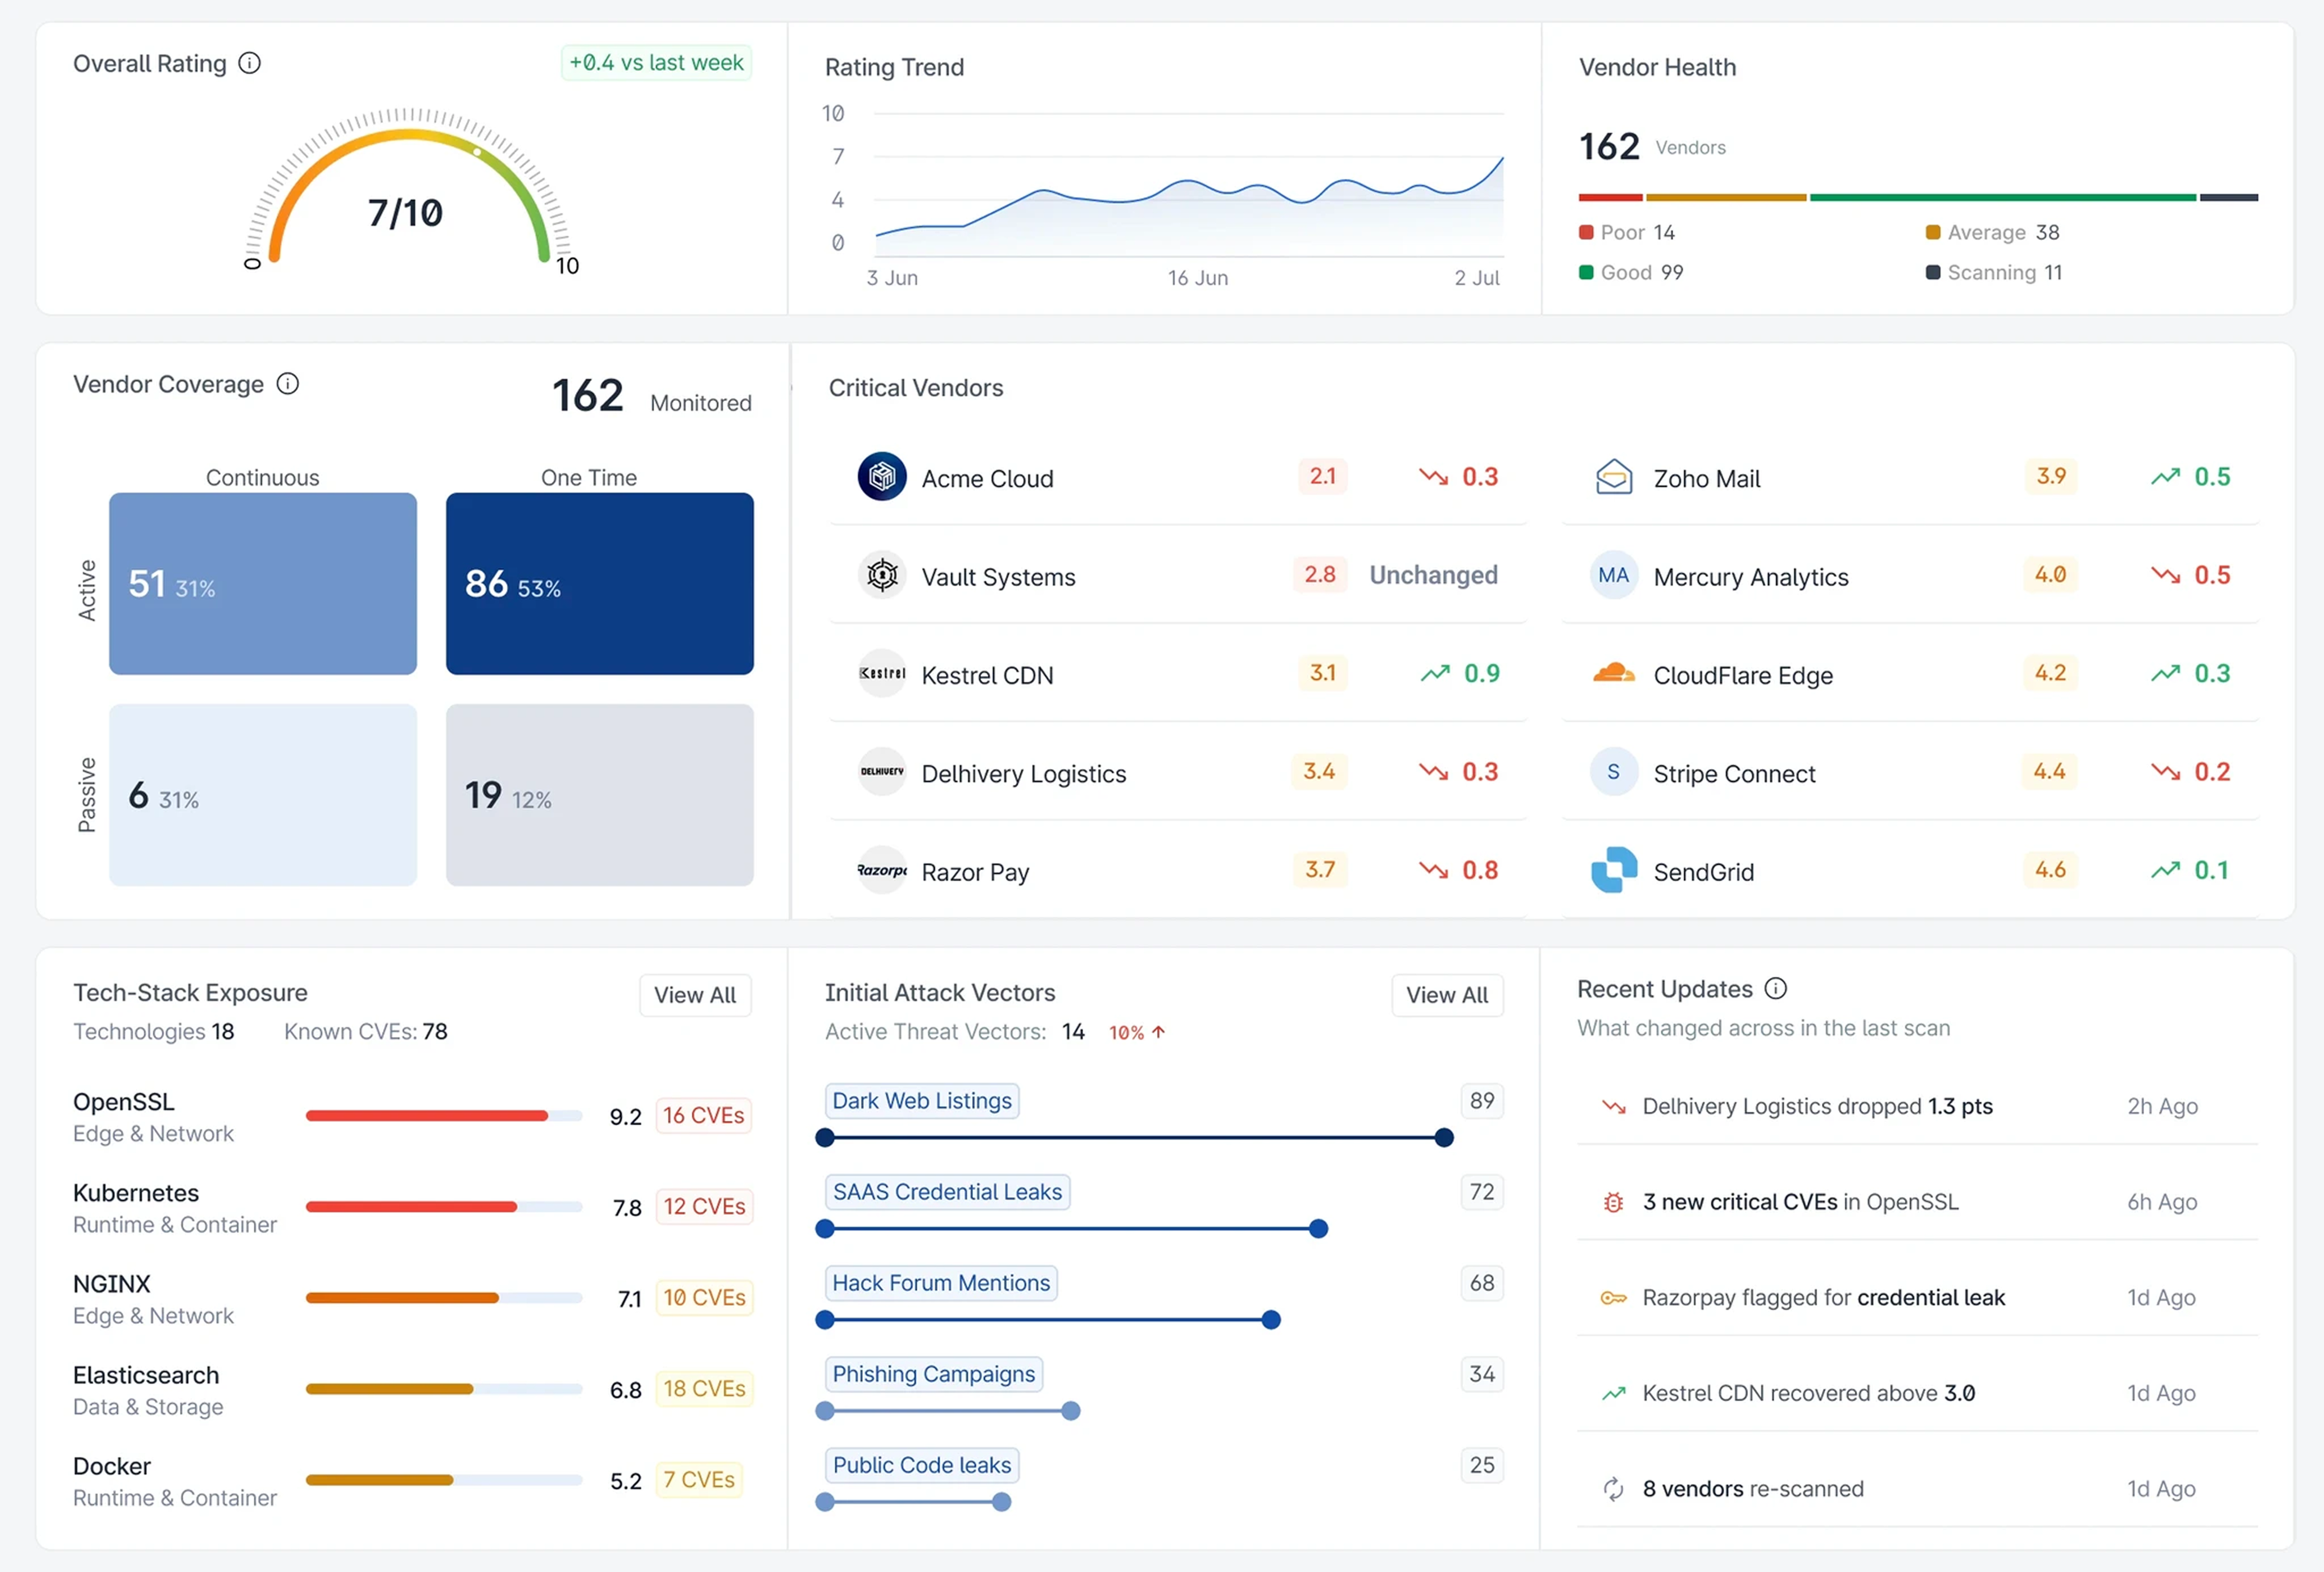Click the +0.4 vs last week badge

(x=656, y=62)
